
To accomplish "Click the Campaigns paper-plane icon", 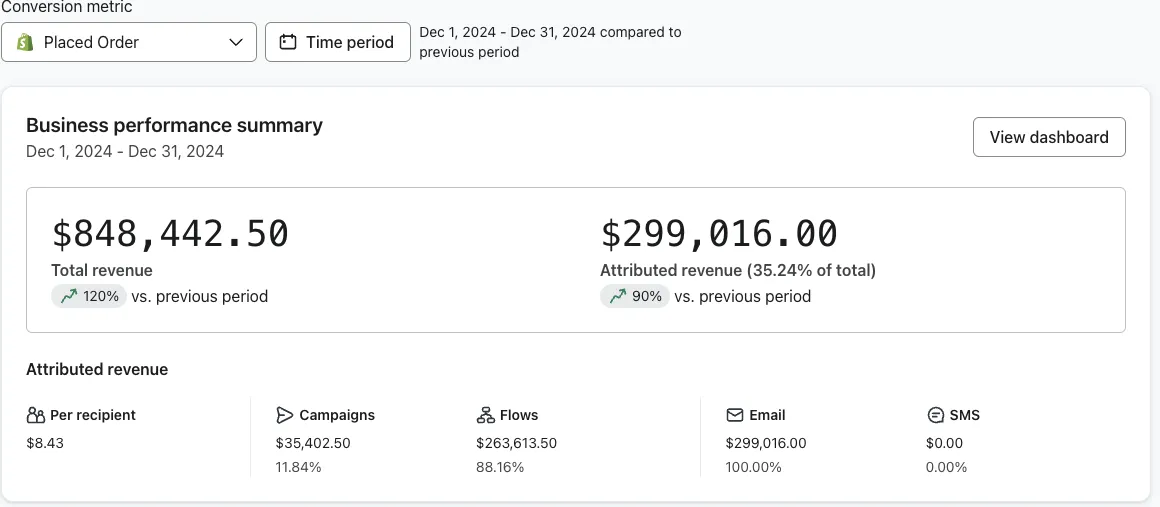I will coord(285,415).
